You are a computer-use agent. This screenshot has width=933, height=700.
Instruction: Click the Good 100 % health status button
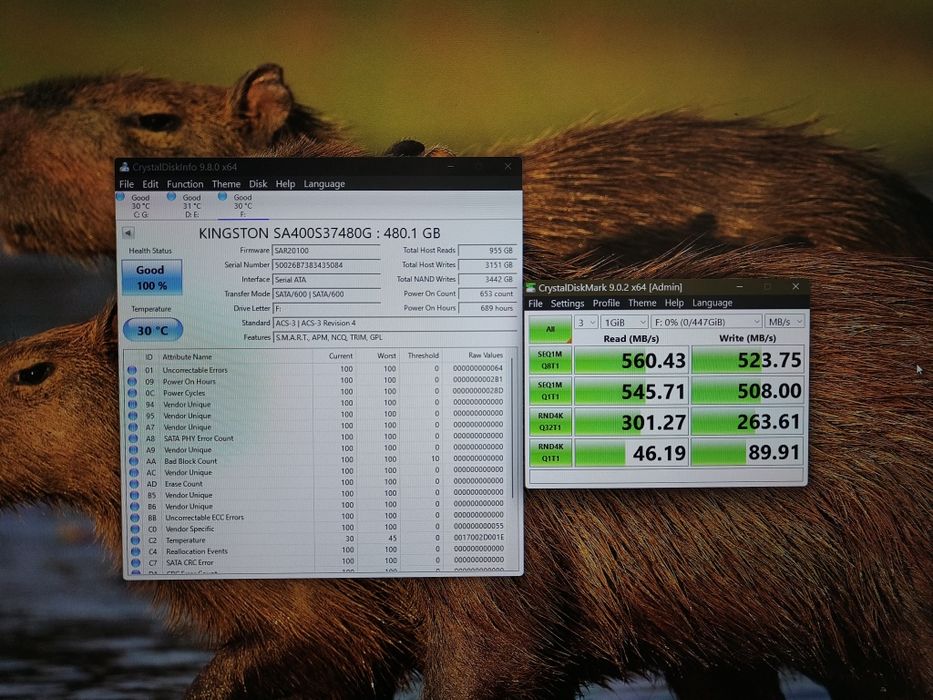151,277
